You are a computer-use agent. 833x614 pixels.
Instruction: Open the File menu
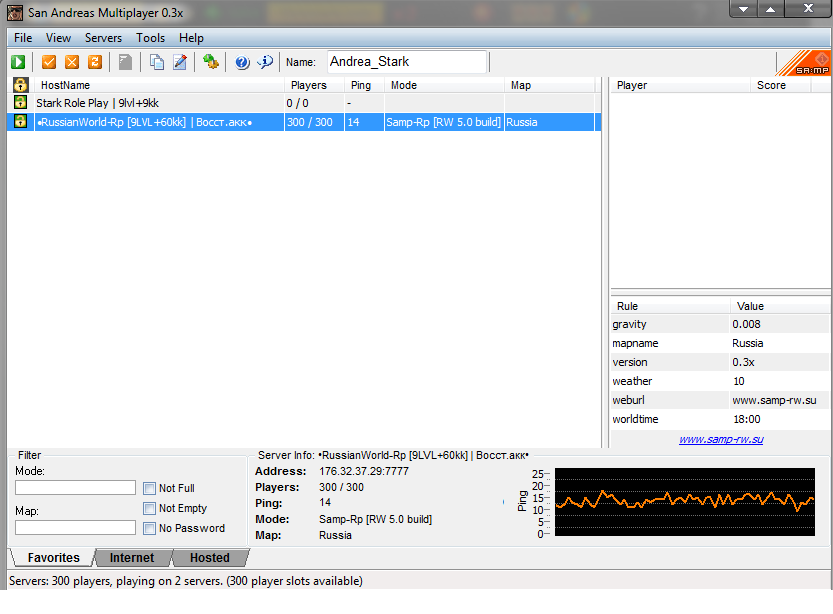point(23,38)
